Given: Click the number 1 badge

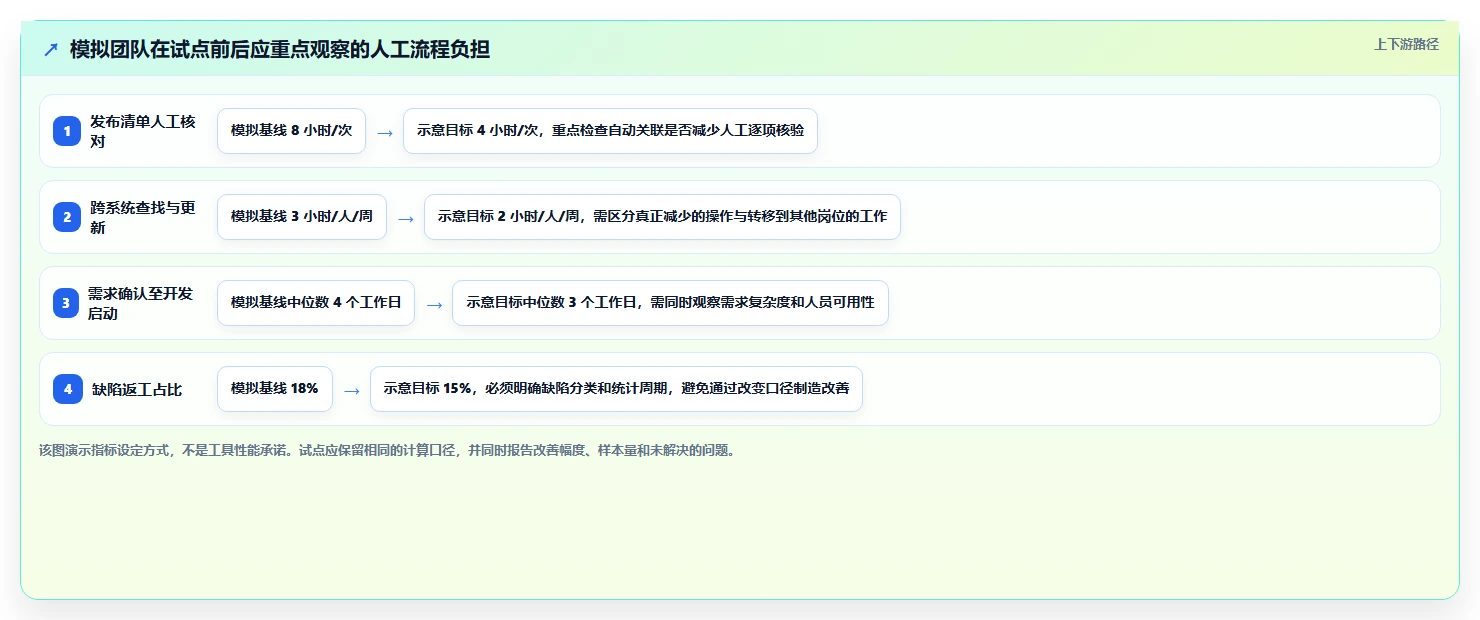Looking at the screenshot, I should (x=67, y=131).
